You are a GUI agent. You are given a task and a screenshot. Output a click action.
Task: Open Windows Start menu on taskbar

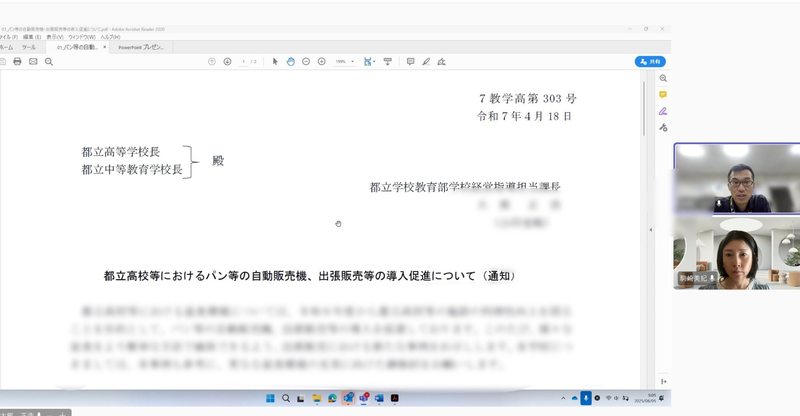[269, 398]
